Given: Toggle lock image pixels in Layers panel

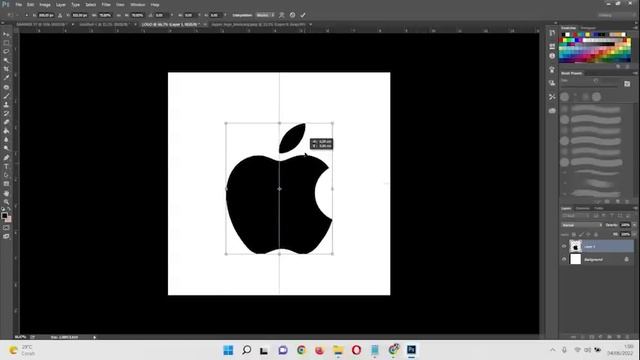Looking at the screenshot, I should pyautogui.click(x=581, y=234).
